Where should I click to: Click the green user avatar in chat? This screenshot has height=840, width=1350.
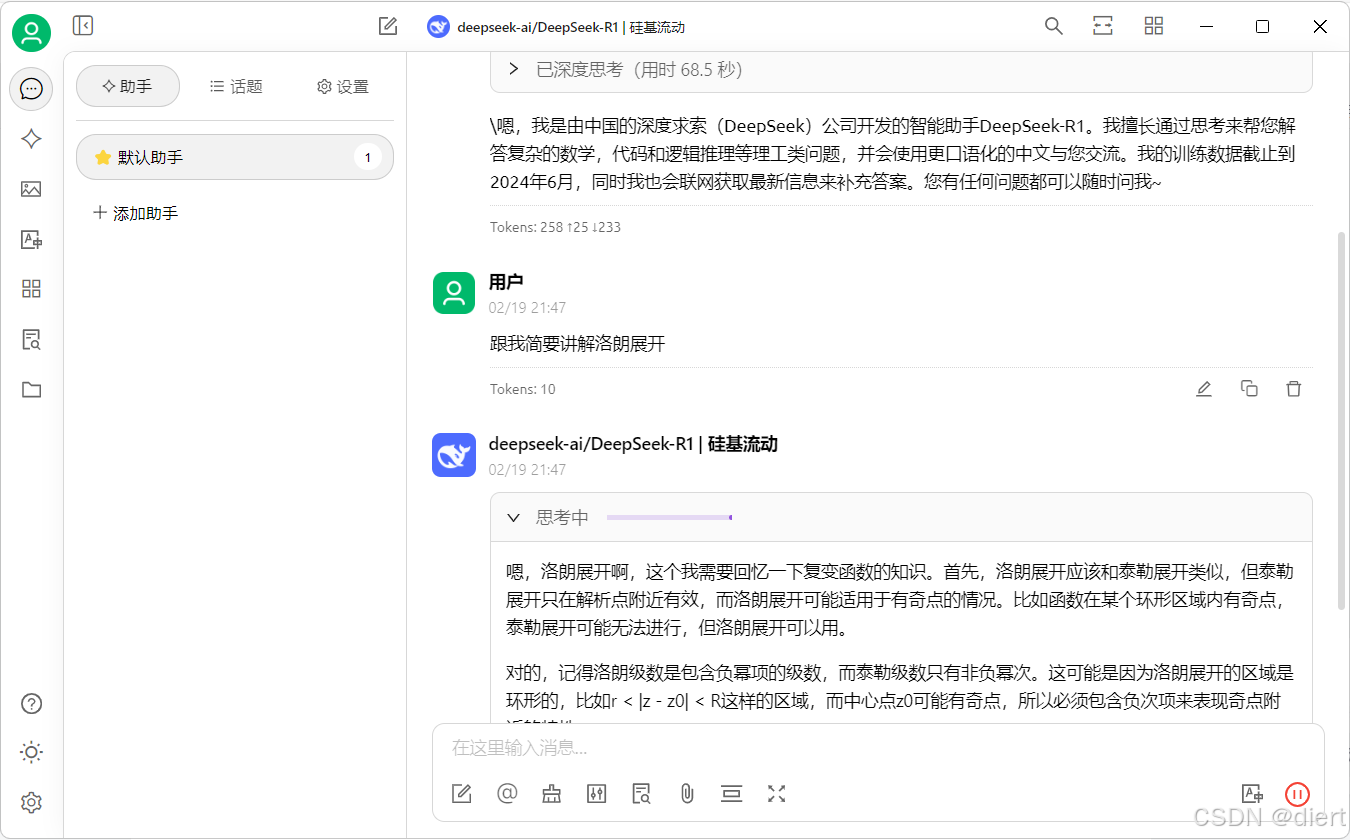(x=454, y=293)
